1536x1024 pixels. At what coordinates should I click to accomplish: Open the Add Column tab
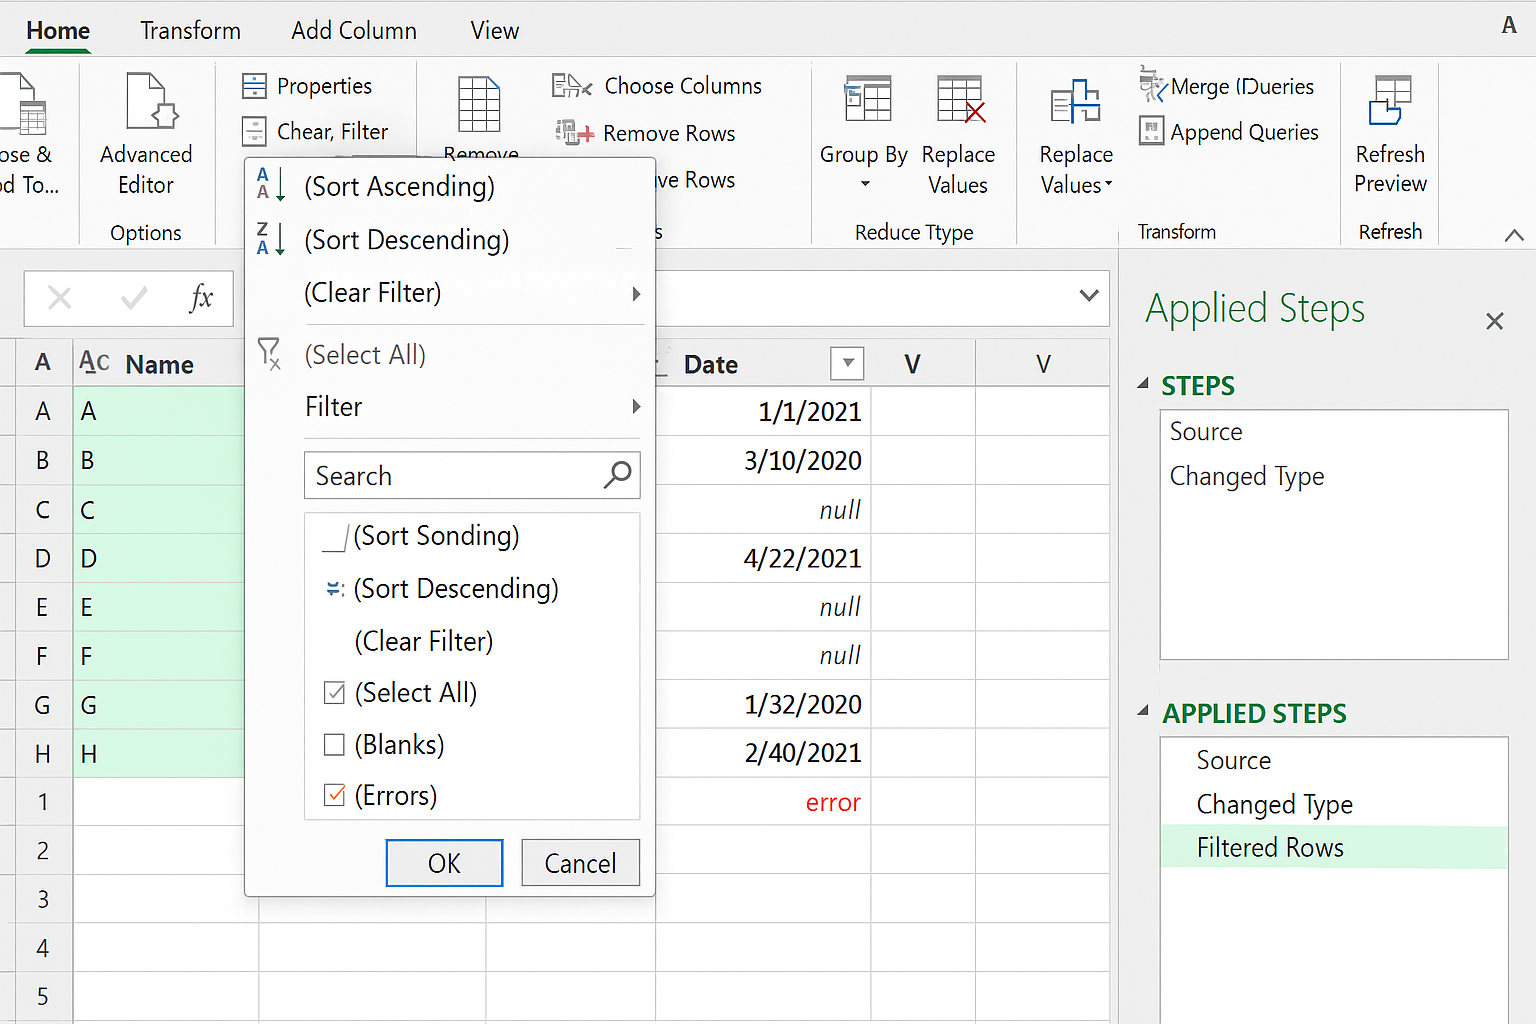(354, 31)
